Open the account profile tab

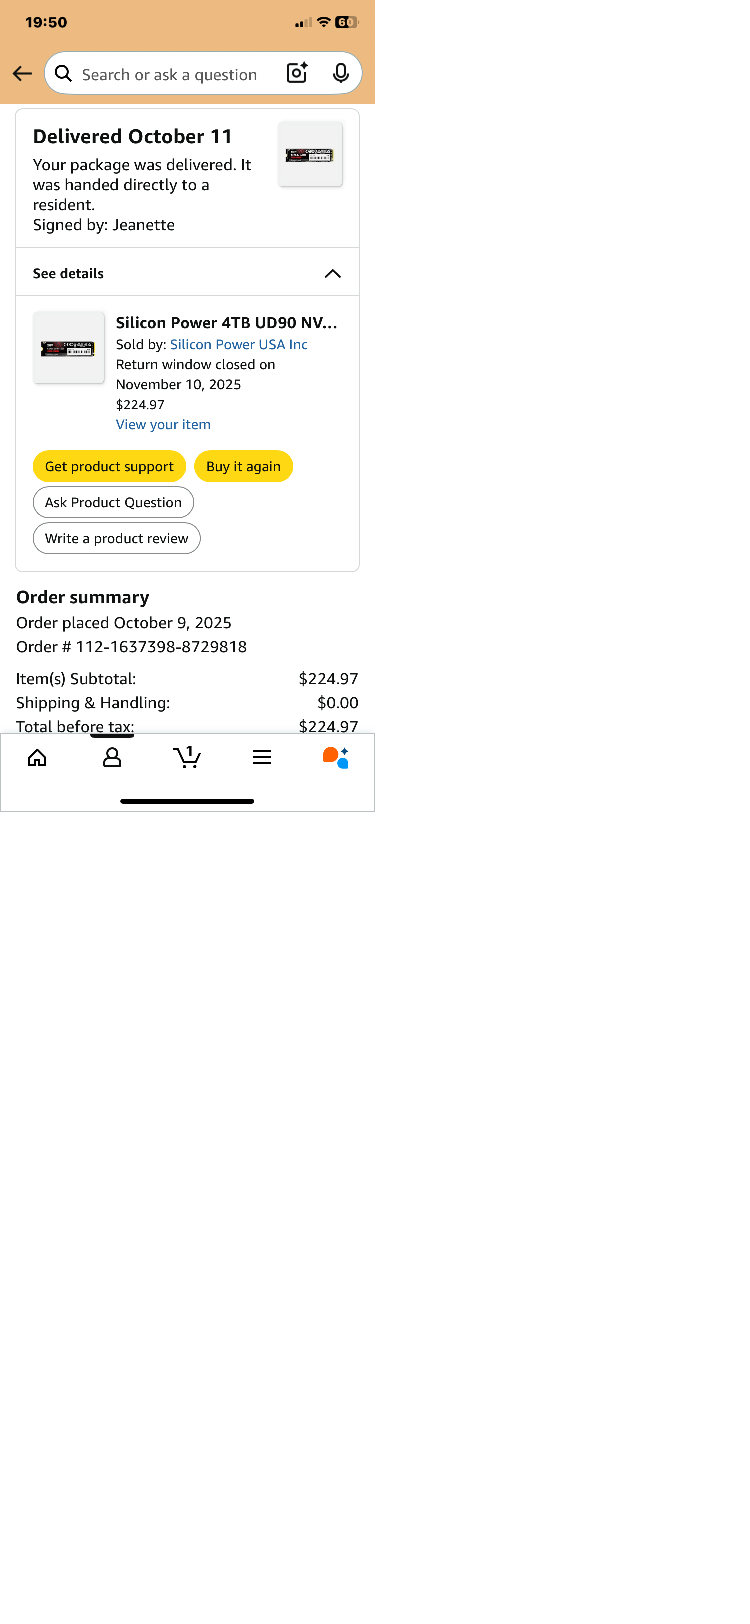[x=112, y=758]
